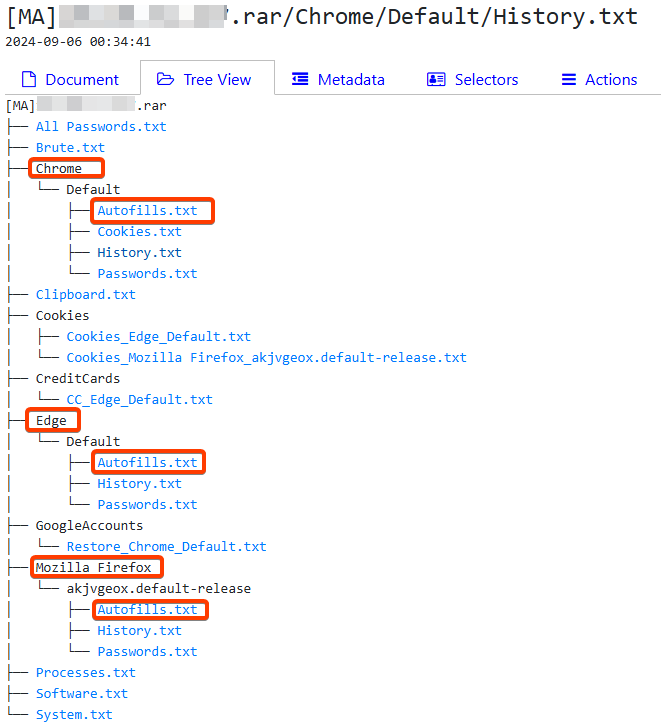Screen dimensions: 661x727
Task: Select the Chrome folder node
Action: pos(59,169)
